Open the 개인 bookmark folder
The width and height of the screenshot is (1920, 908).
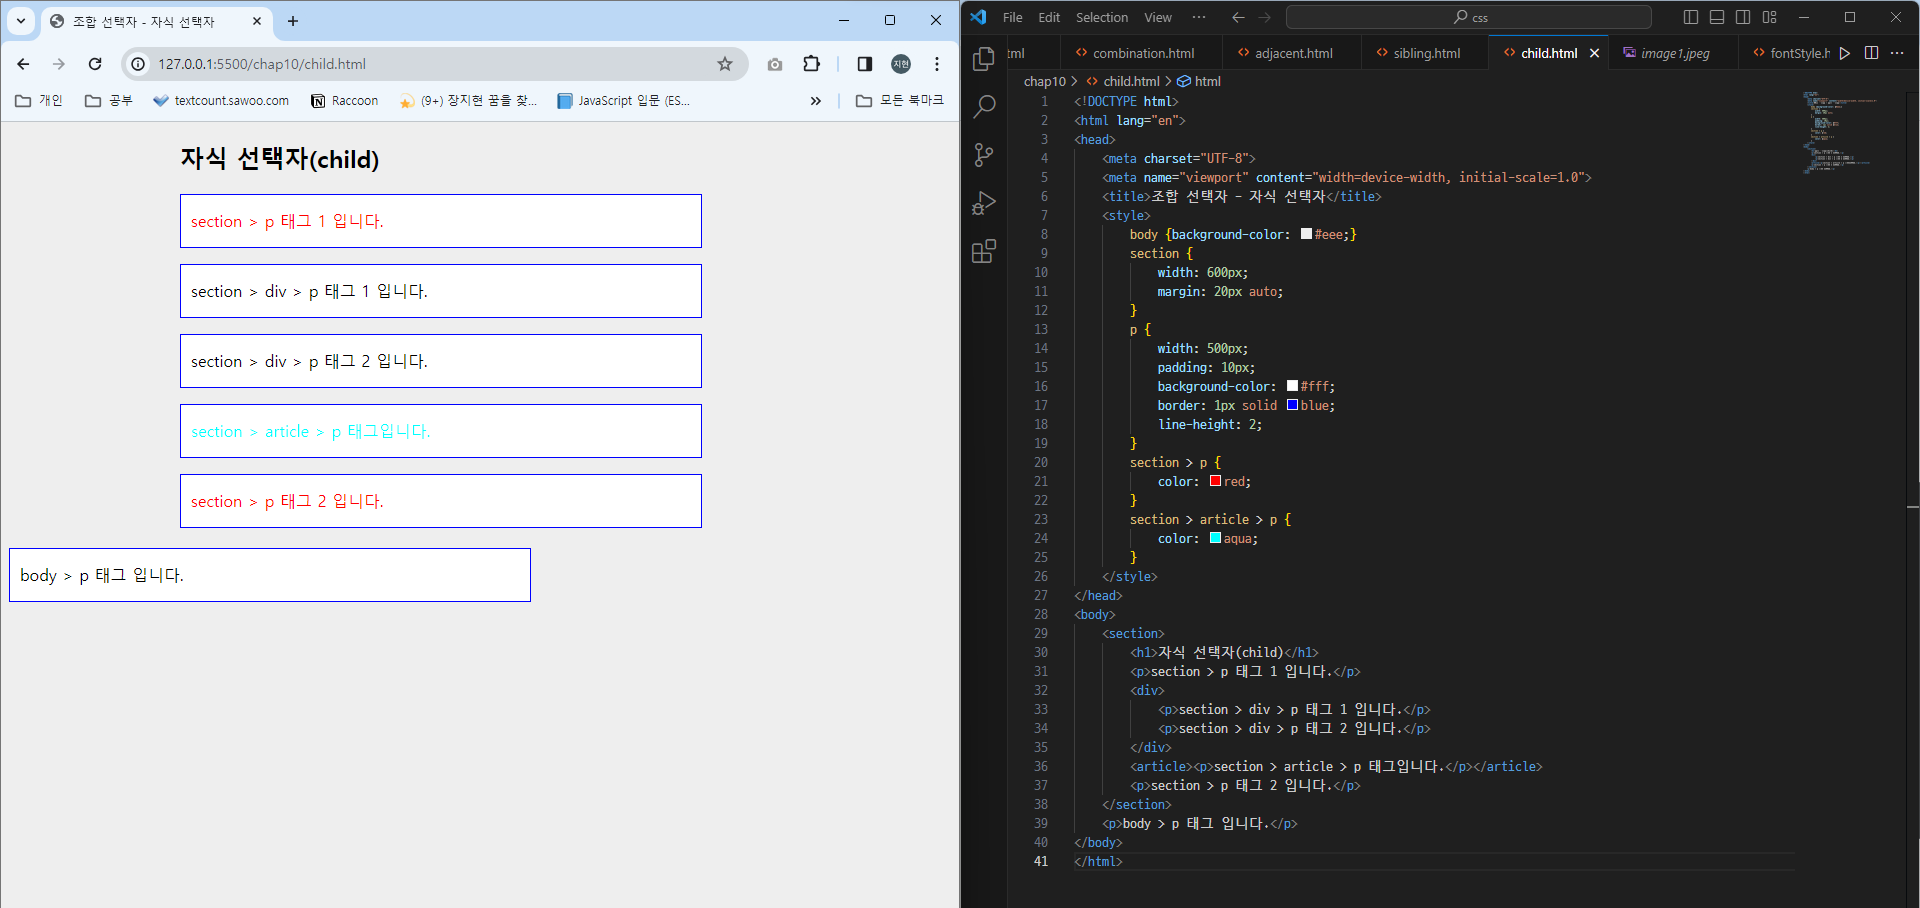pyautogui.click(x=39, y=101)
